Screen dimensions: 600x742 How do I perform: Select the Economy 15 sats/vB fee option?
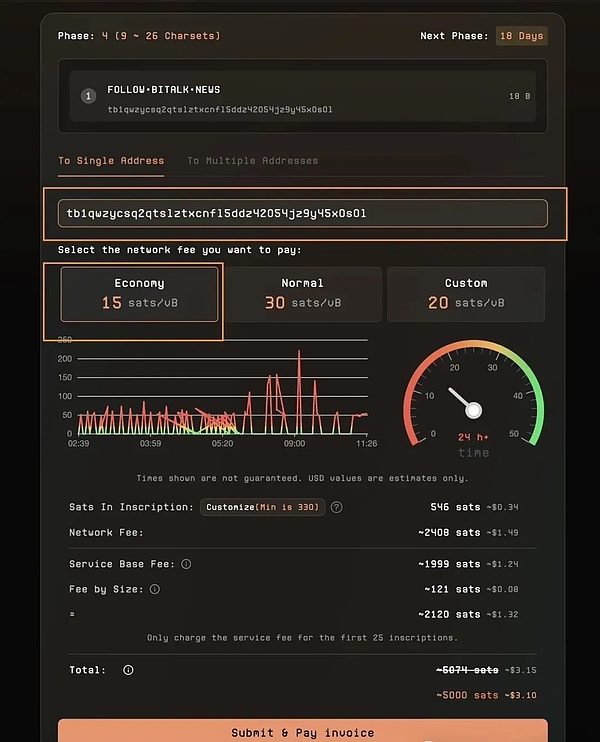139,293
